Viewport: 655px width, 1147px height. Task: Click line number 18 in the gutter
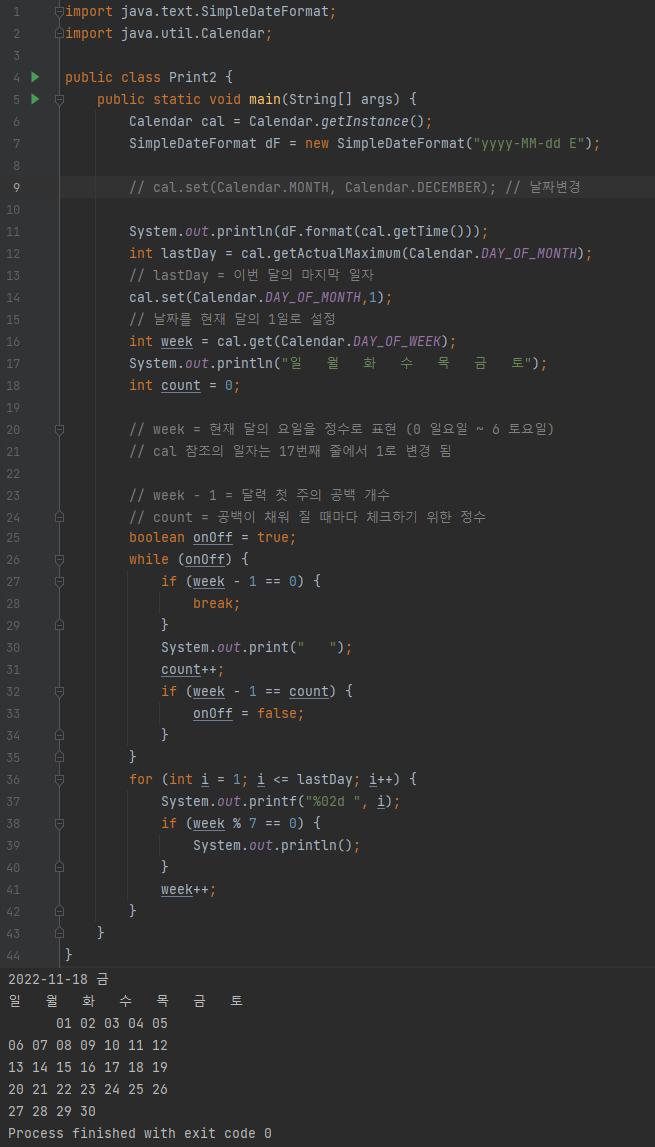pyautogui.click(x=14, y=385)
